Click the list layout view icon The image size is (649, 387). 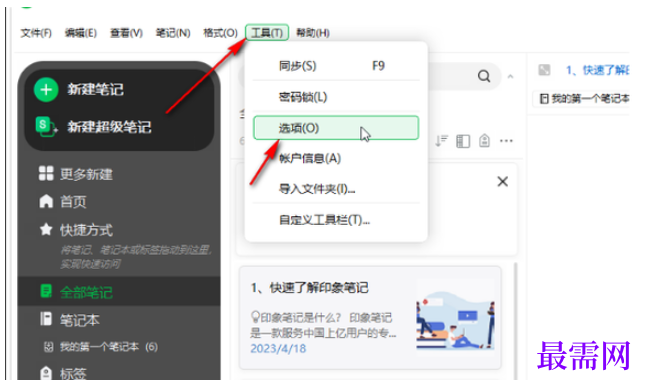pos(463,141)
